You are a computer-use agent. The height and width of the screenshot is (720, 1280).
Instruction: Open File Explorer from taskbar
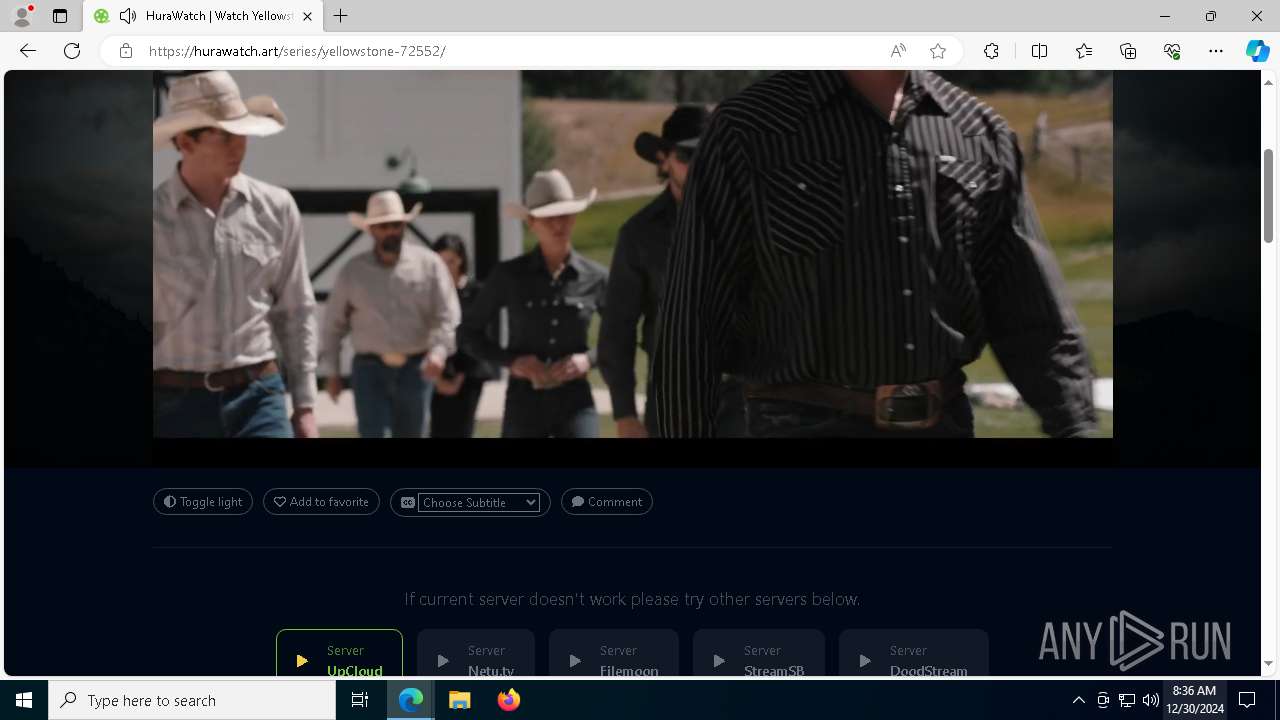tap(460, 700)
